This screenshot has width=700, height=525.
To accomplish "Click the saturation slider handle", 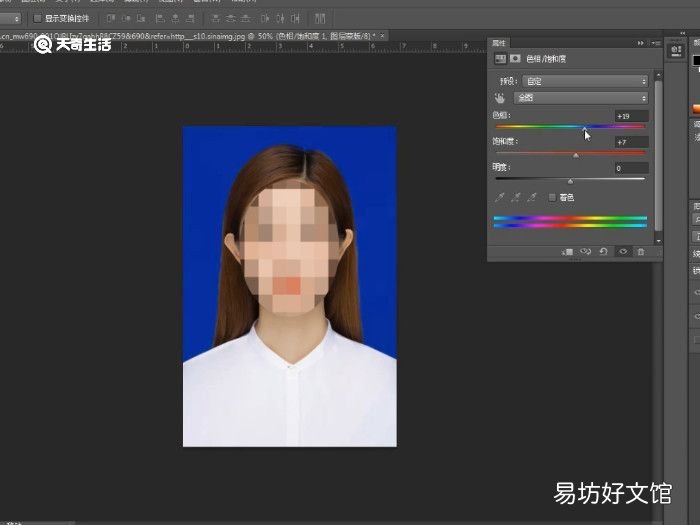I will click(576, 155).
